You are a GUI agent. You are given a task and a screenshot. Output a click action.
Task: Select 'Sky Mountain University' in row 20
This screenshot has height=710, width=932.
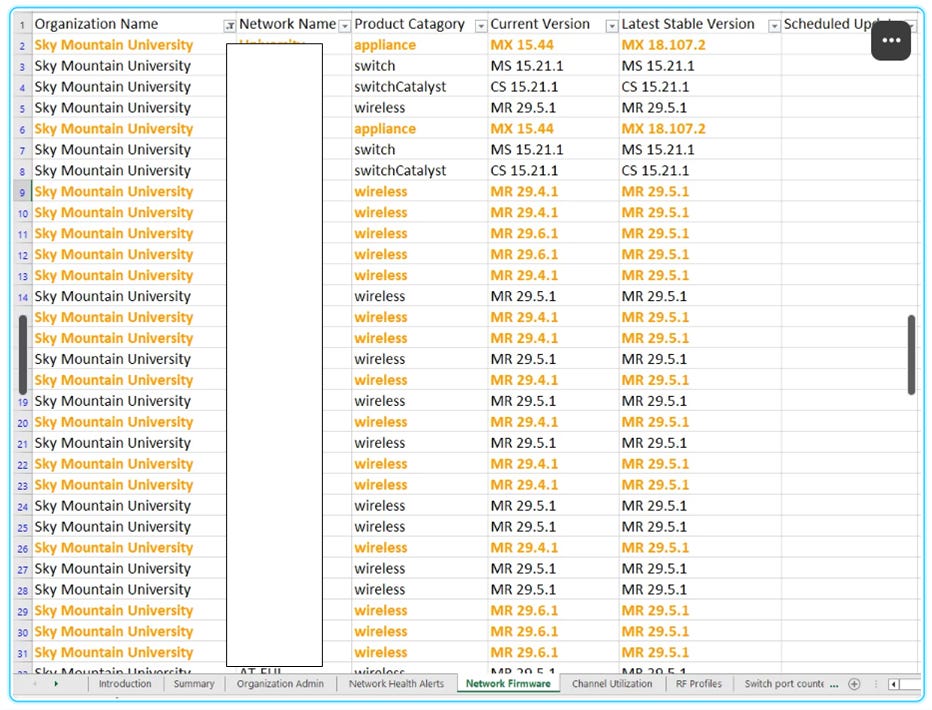(129, 422)
